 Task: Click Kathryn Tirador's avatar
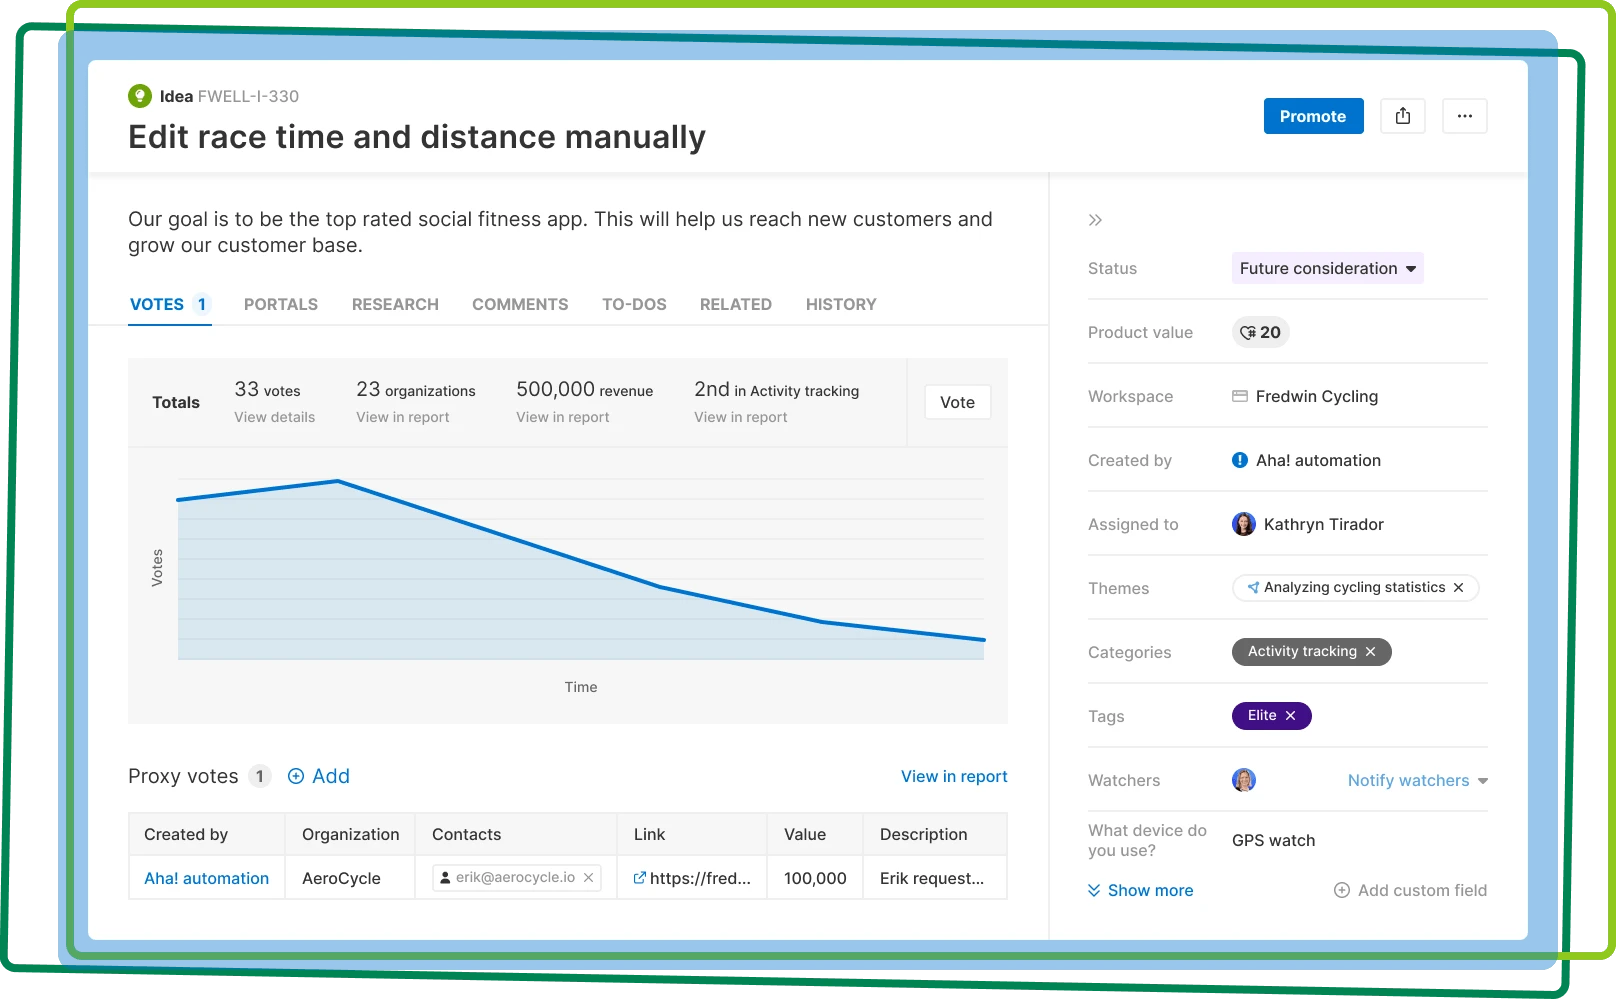[x=1244, y=524]
